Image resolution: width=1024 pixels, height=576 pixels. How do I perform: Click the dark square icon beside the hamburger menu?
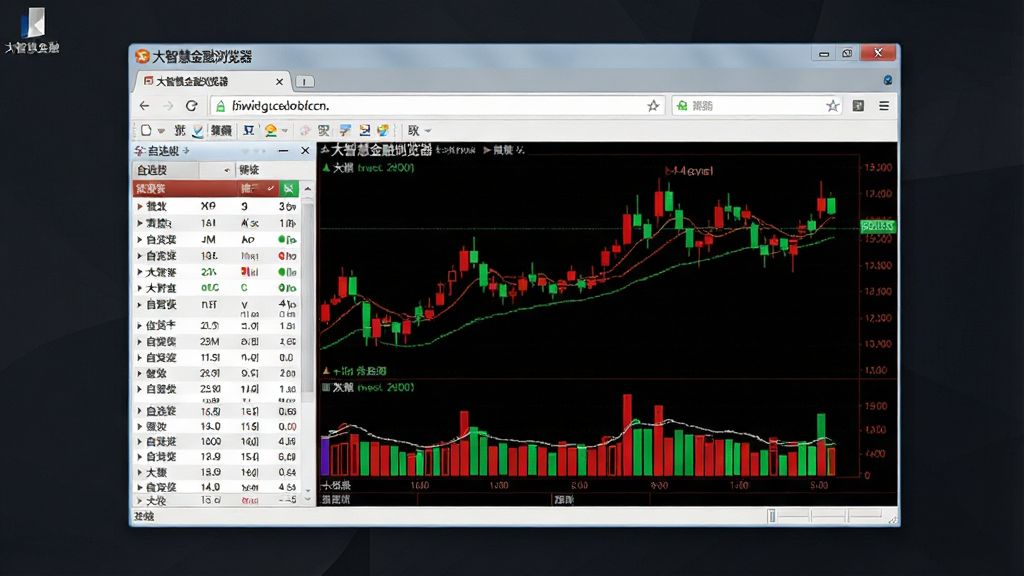[858, 106]
